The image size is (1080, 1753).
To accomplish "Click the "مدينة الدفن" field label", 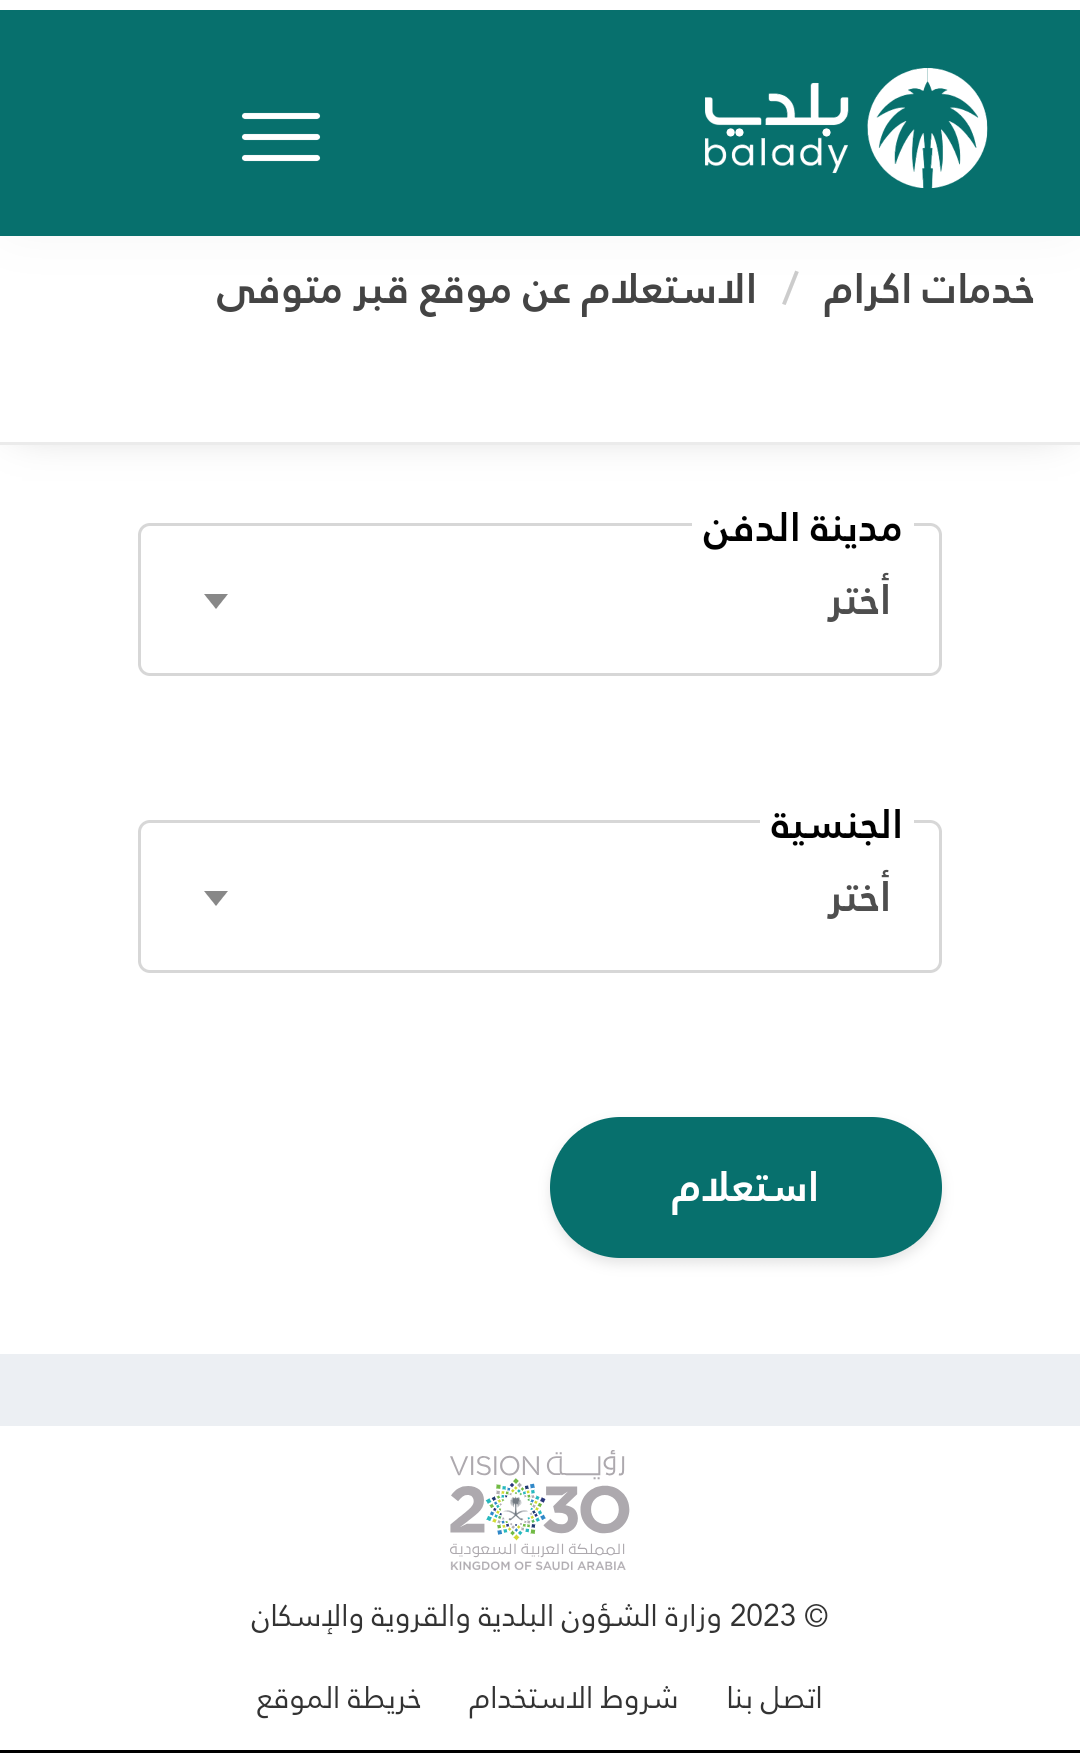I will click(802, 528).
